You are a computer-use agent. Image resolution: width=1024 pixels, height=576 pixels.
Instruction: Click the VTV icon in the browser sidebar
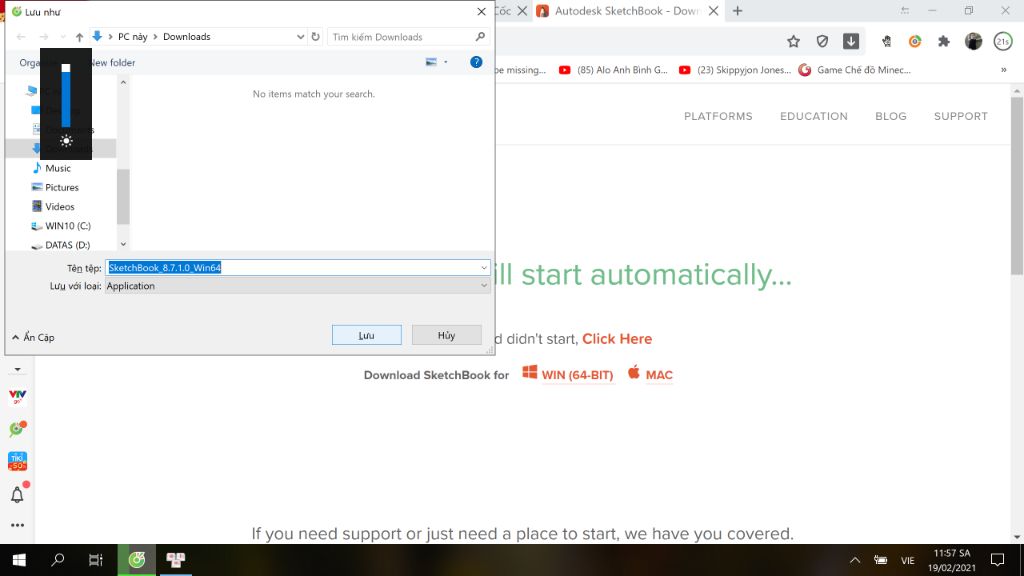[x=18, y=396]
